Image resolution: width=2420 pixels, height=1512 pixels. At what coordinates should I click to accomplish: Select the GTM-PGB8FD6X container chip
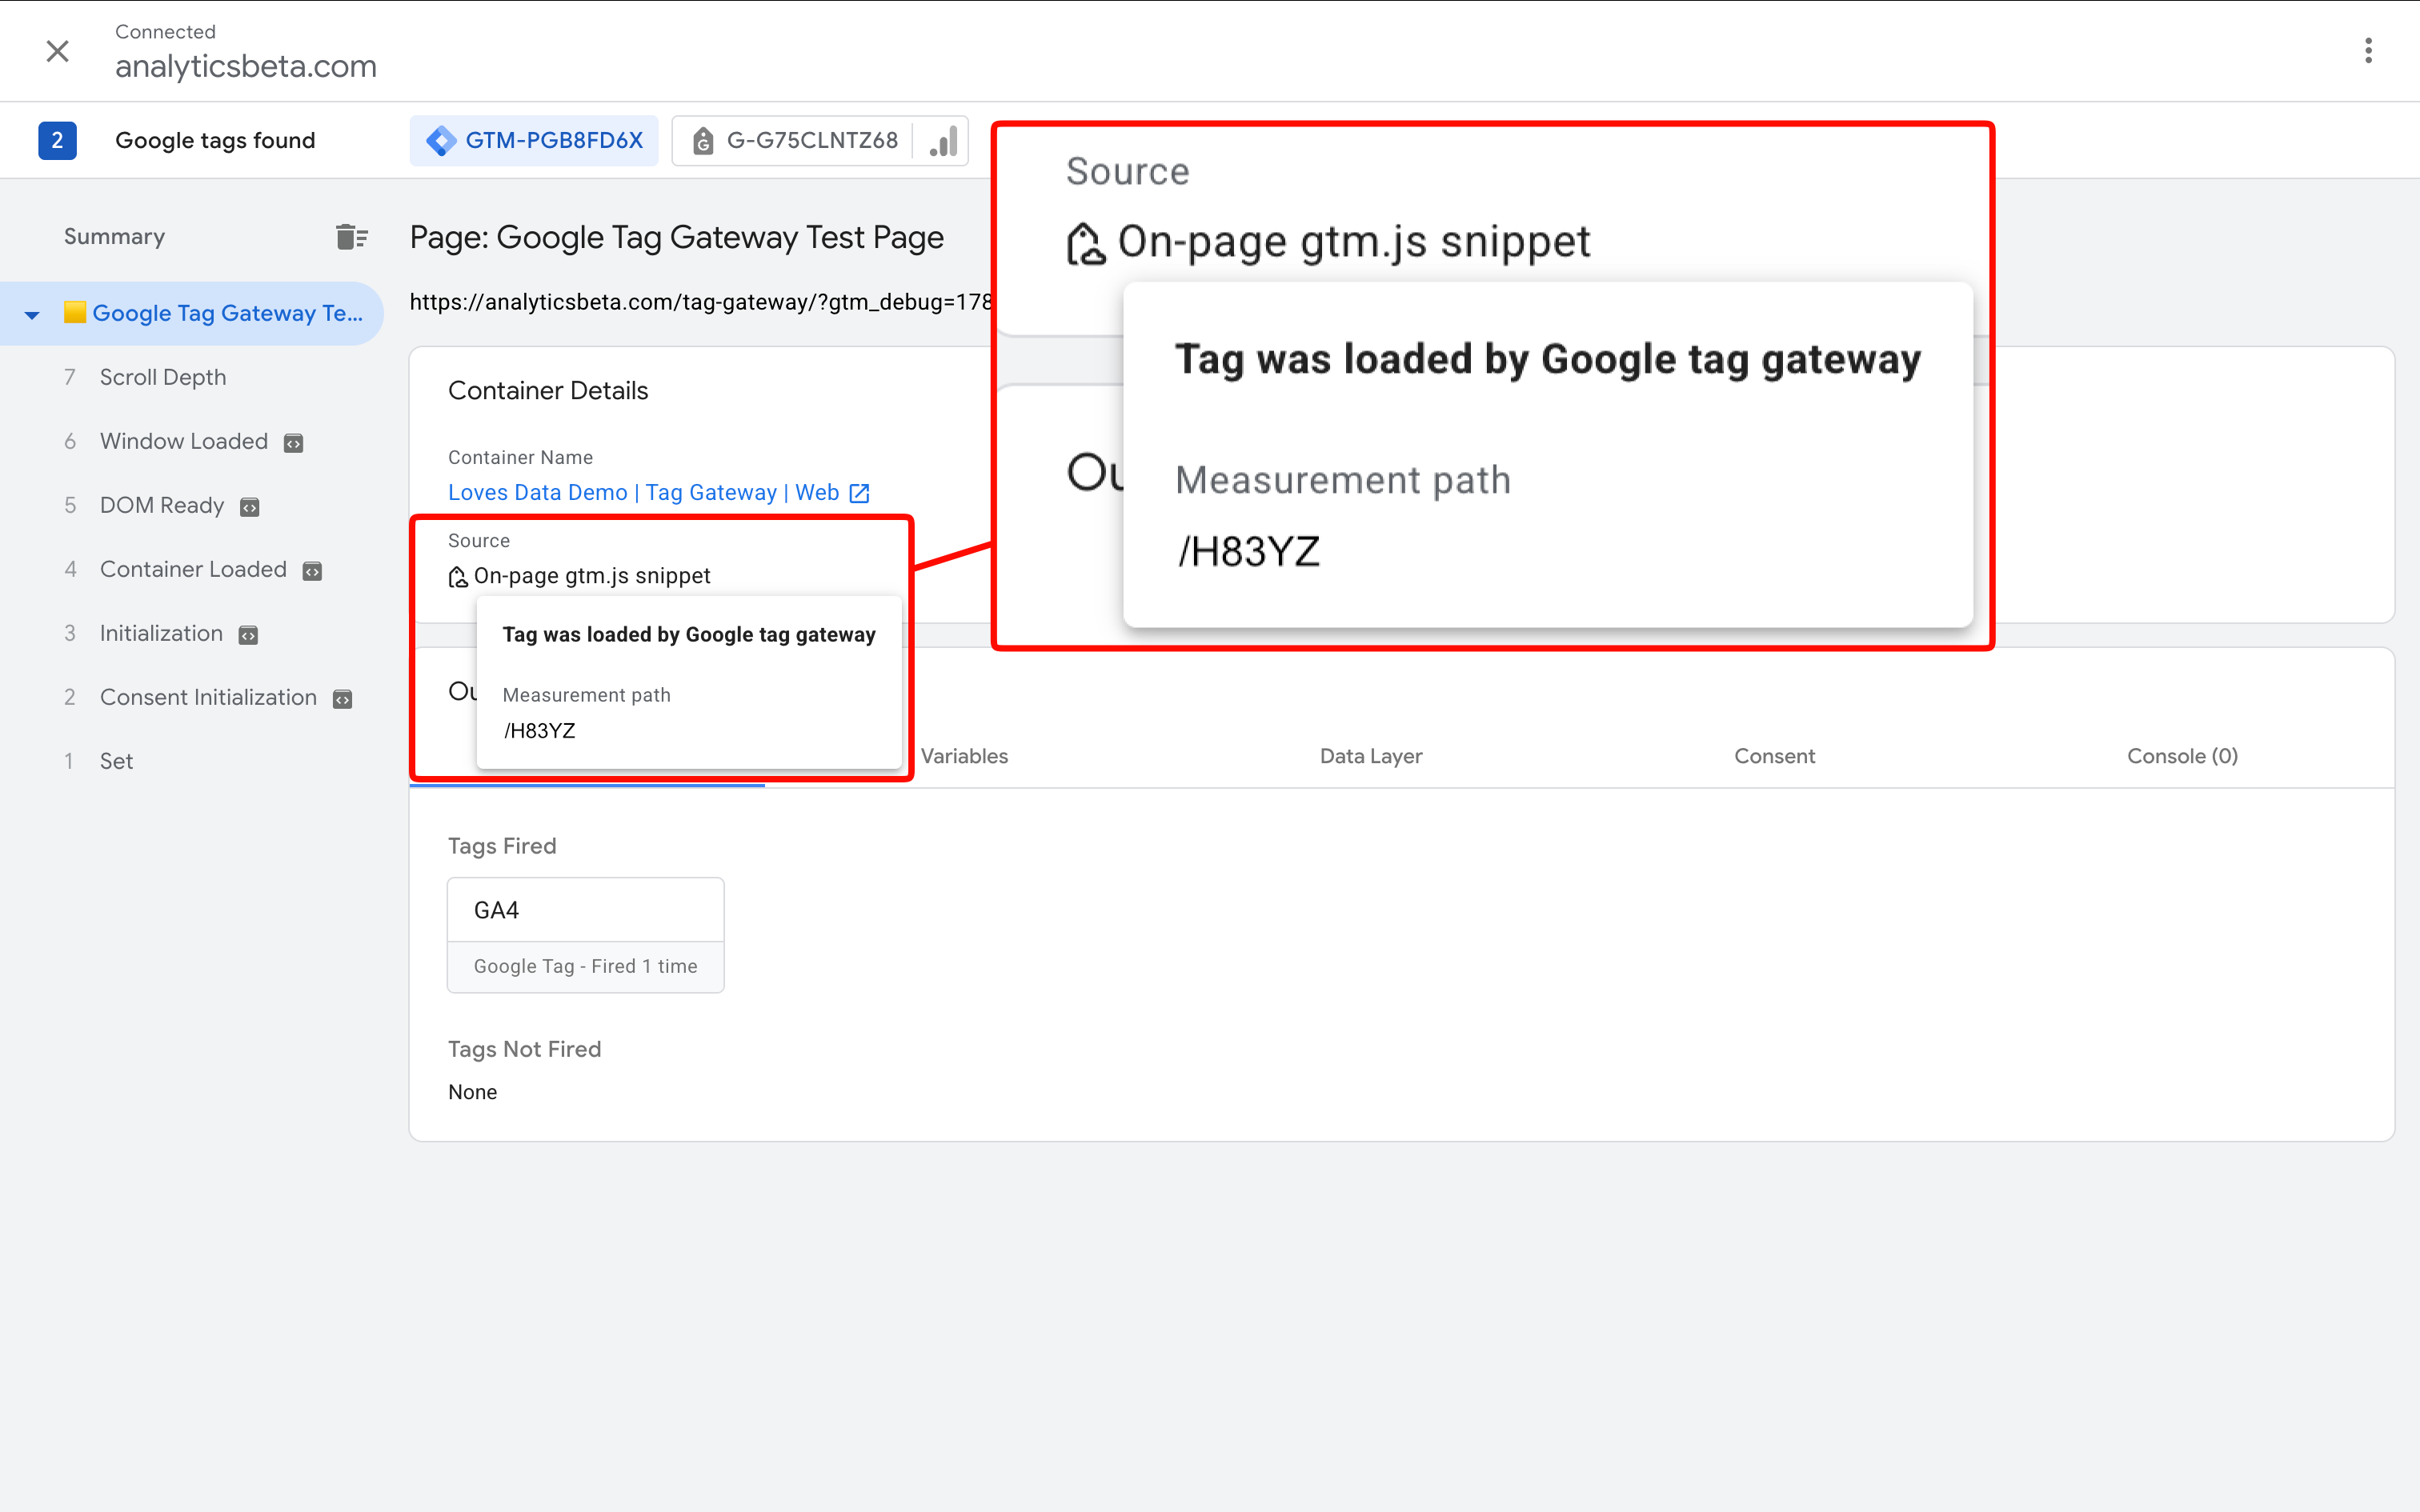[x=534, y=140]
